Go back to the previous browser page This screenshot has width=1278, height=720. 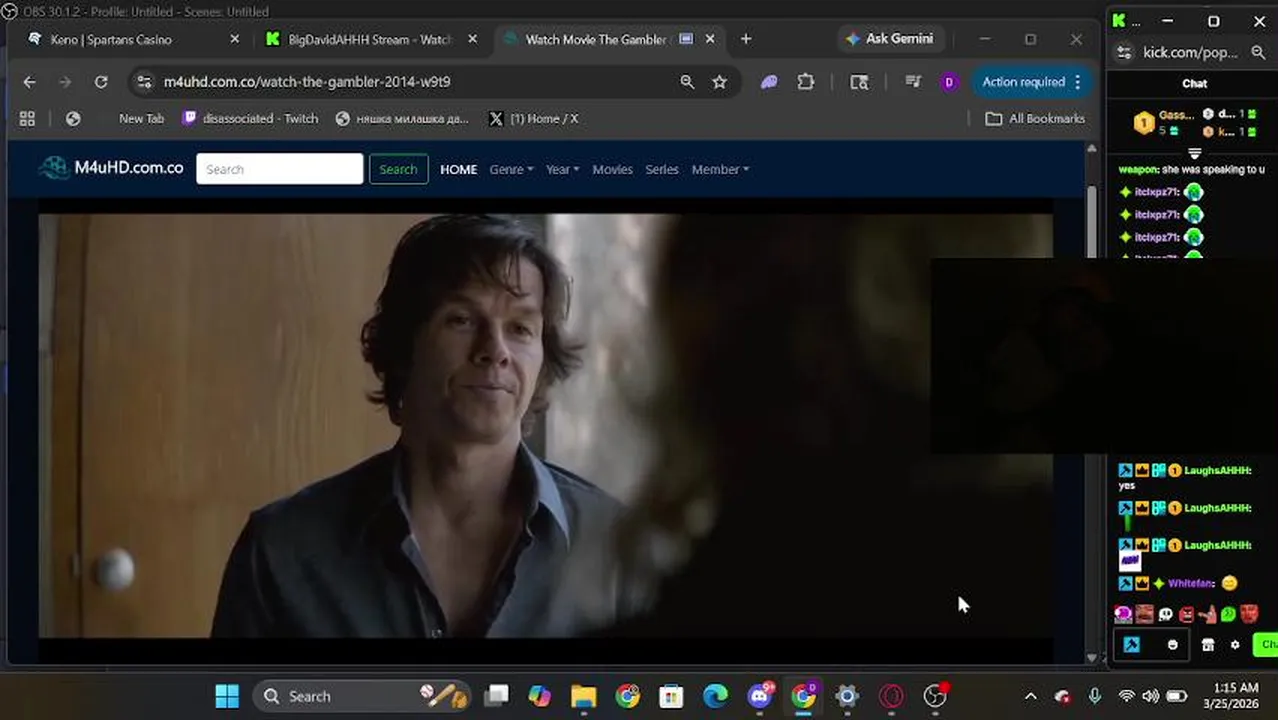29,82
